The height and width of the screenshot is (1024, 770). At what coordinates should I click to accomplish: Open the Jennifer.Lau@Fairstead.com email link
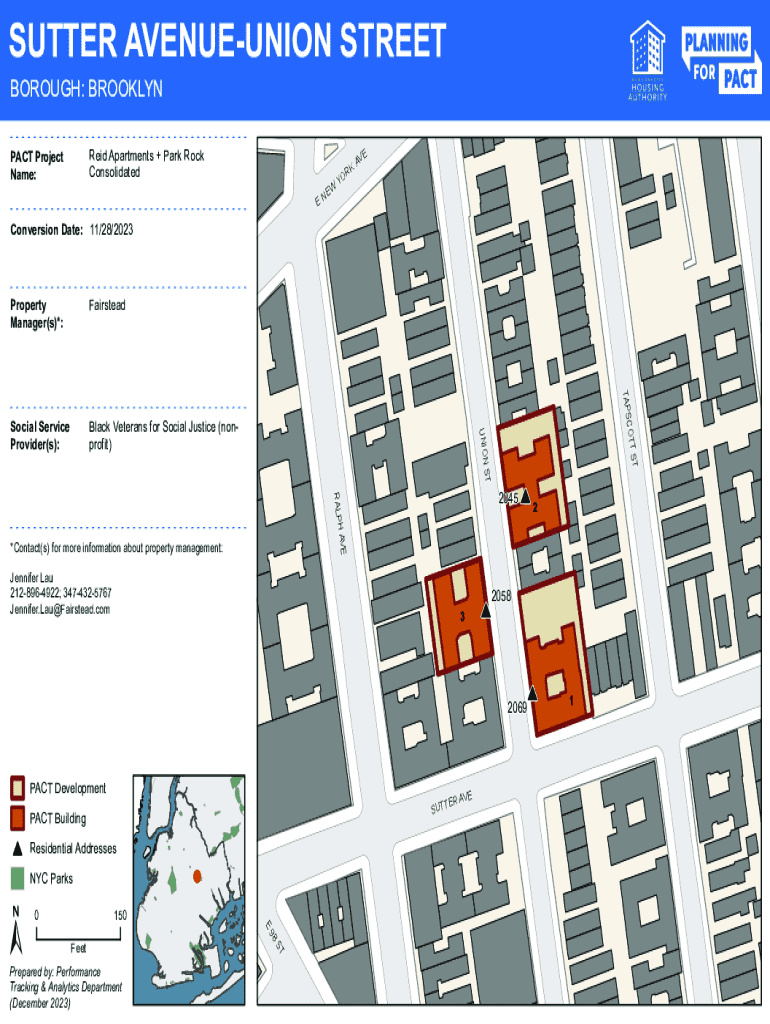tap(60, 609)
